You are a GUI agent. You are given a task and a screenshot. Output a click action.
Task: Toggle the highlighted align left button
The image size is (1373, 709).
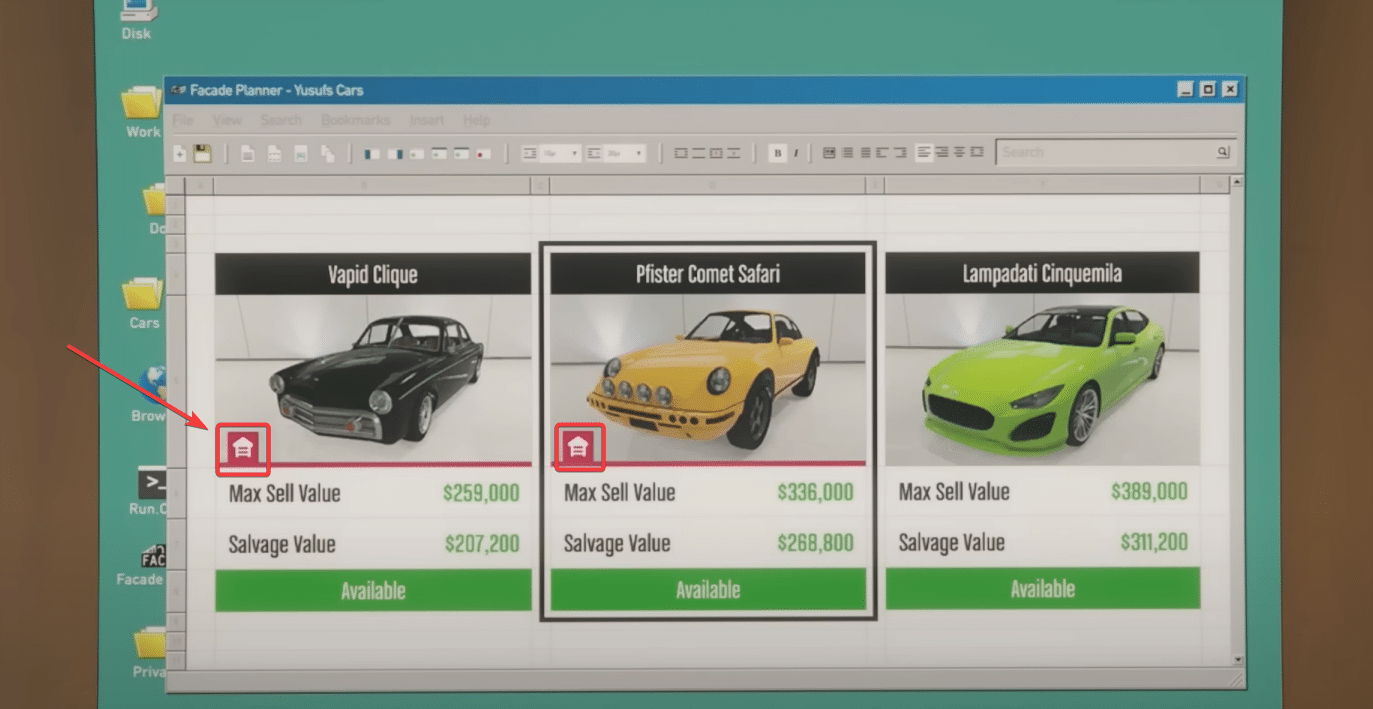924,152
